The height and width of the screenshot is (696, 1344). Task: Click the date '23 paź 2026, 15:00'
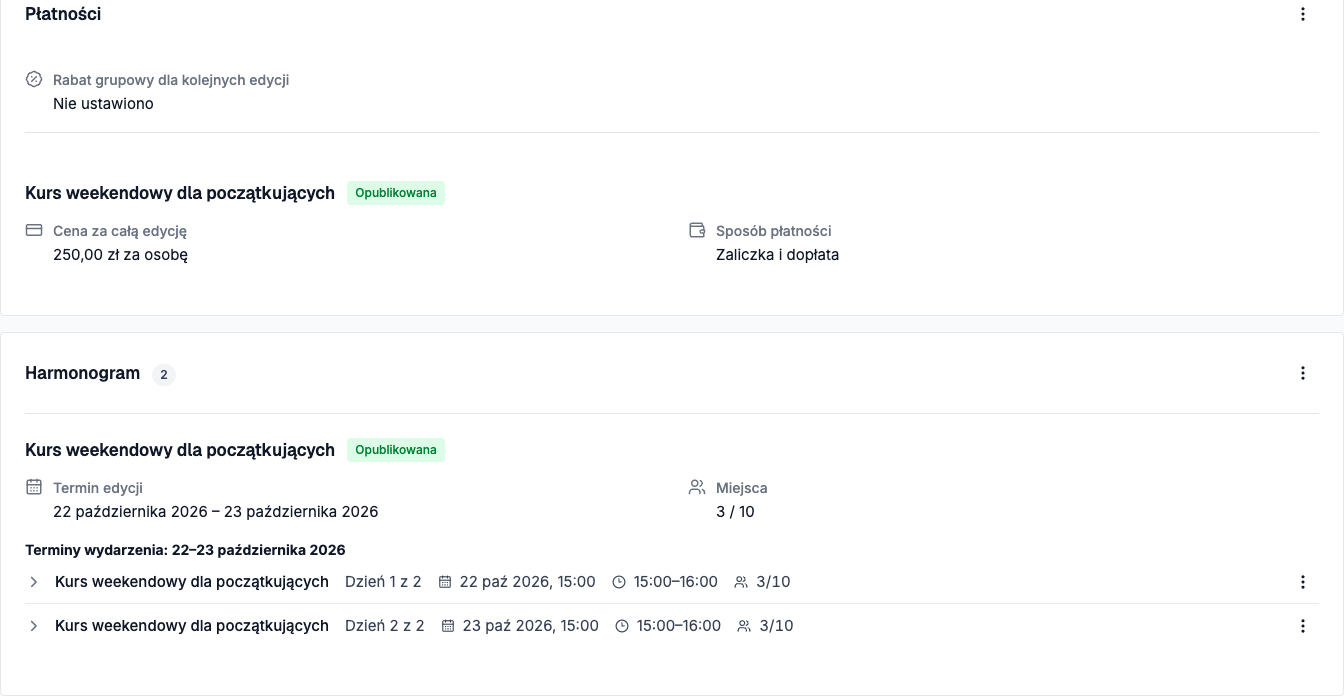pyautogui.click(x=530, y=626)
